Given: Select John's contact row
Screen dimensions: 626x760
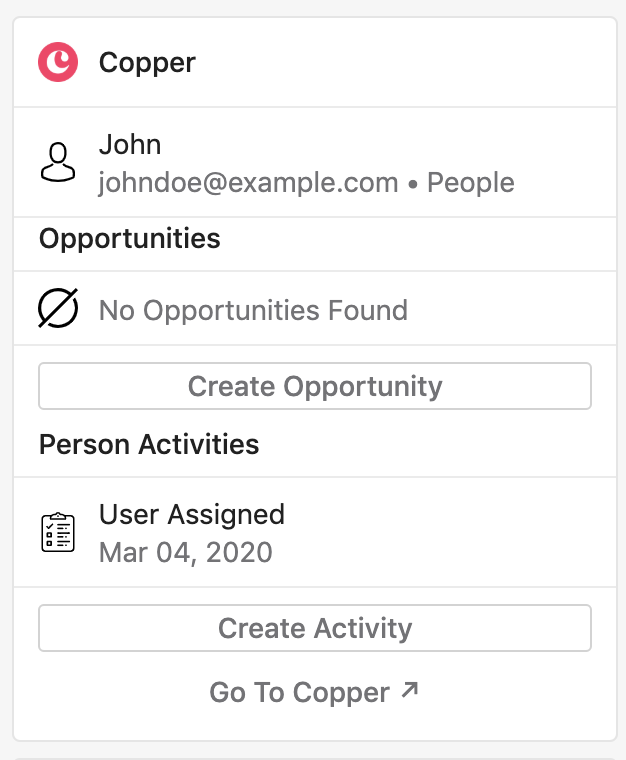Looking at the screenshot, I should (315, 162).
